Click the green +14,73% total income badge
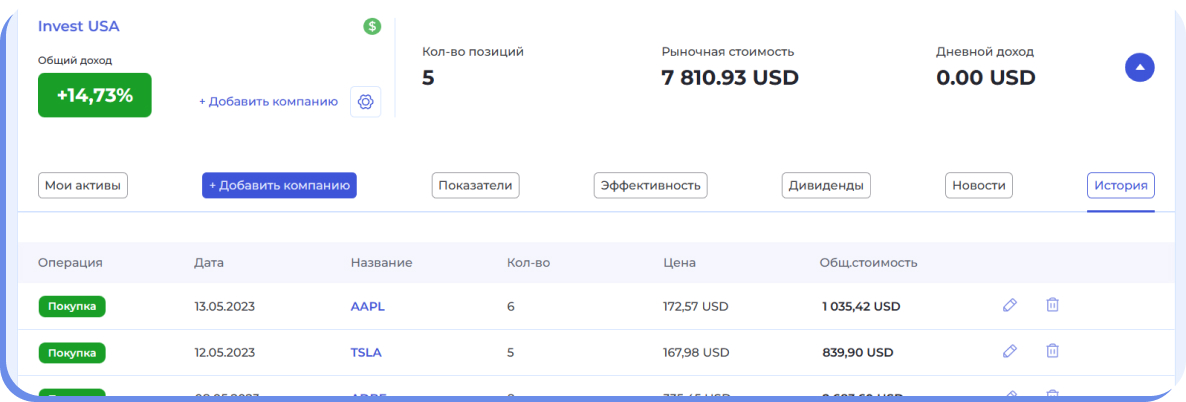This screenshot has height=402, width=1186. click(95, 95)
